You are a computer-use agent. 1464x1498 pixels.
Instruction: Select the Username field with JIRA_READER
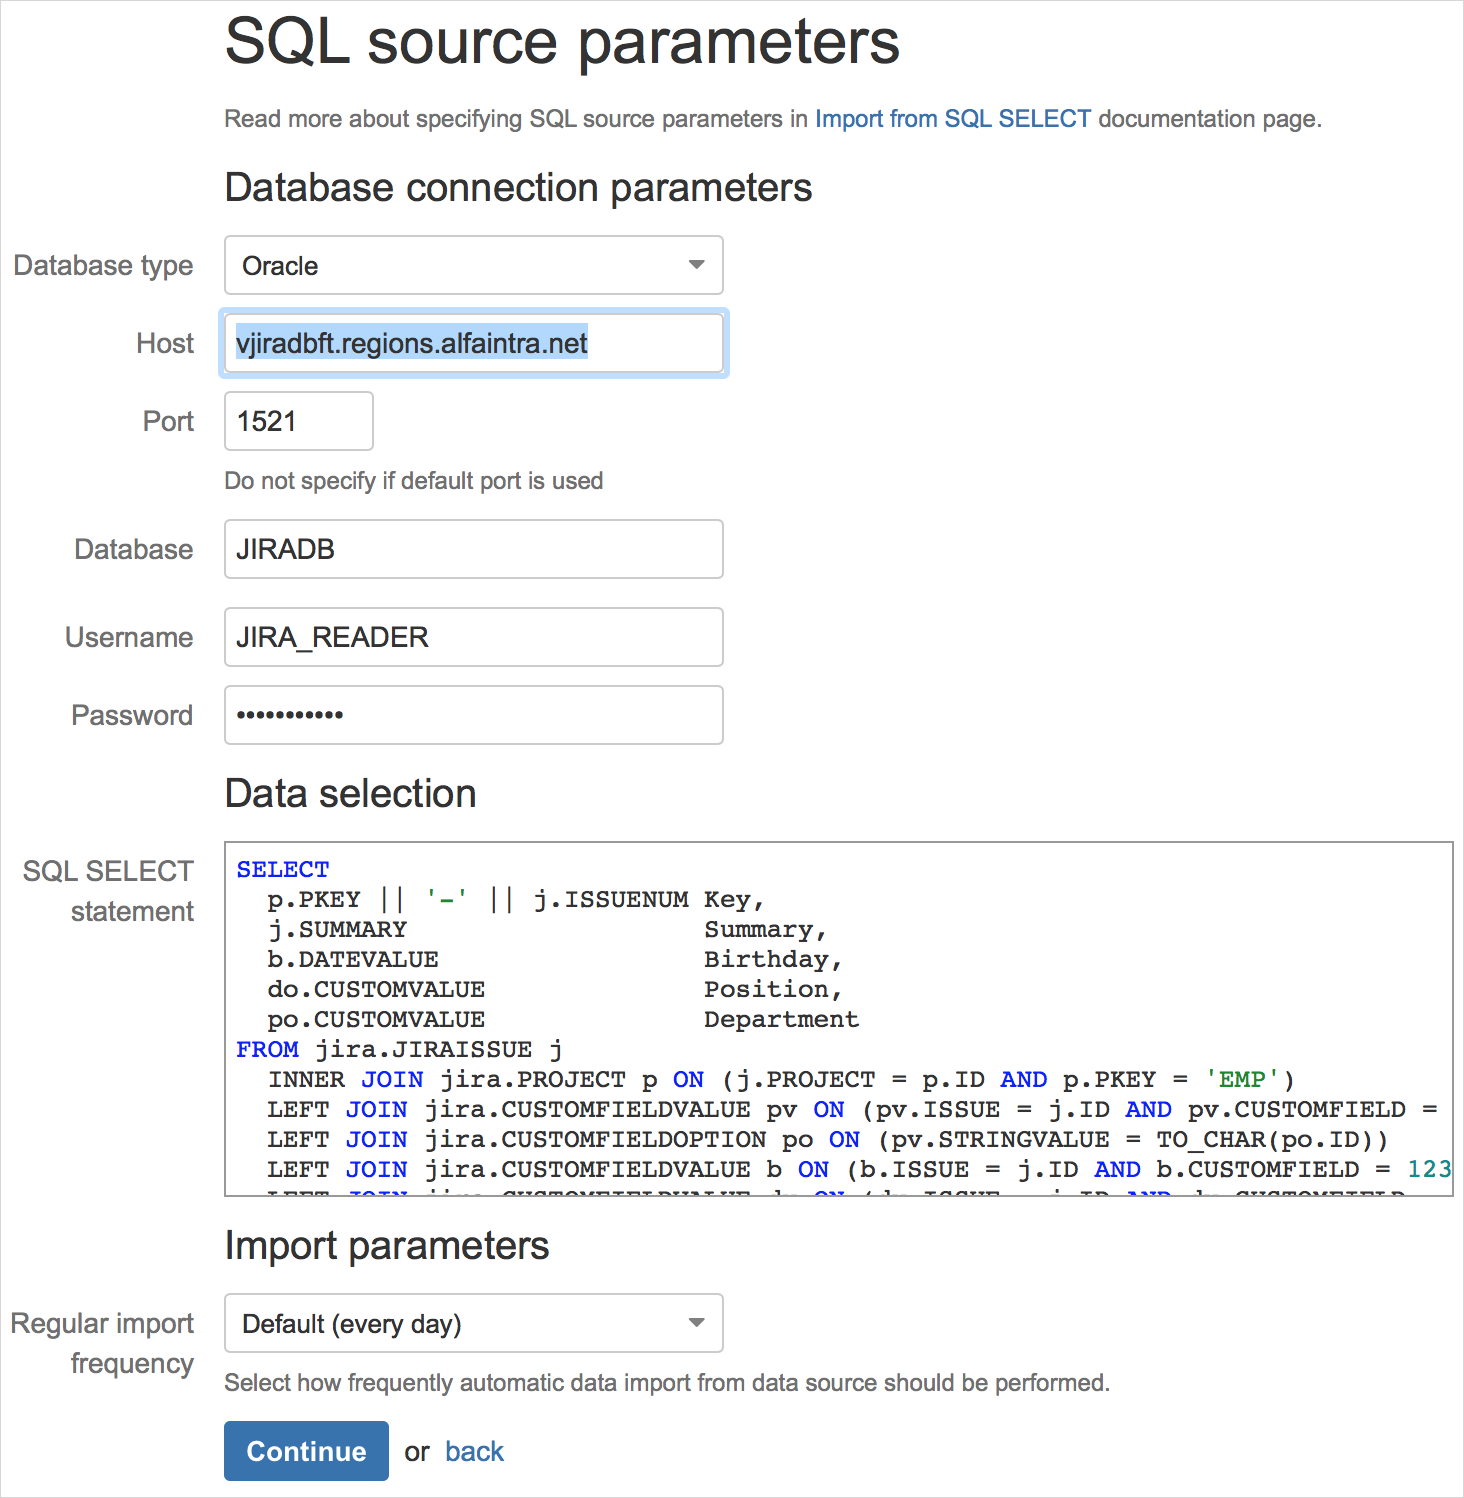pos(473,637)
